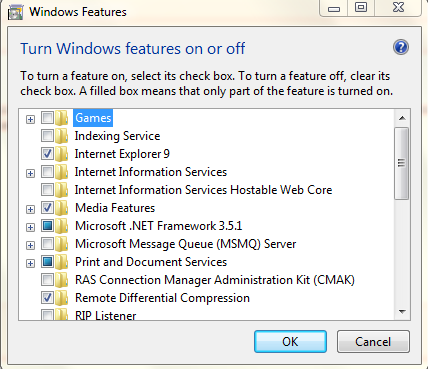
Task: Select the RIP Listener list item
Action: coord(106,315)
